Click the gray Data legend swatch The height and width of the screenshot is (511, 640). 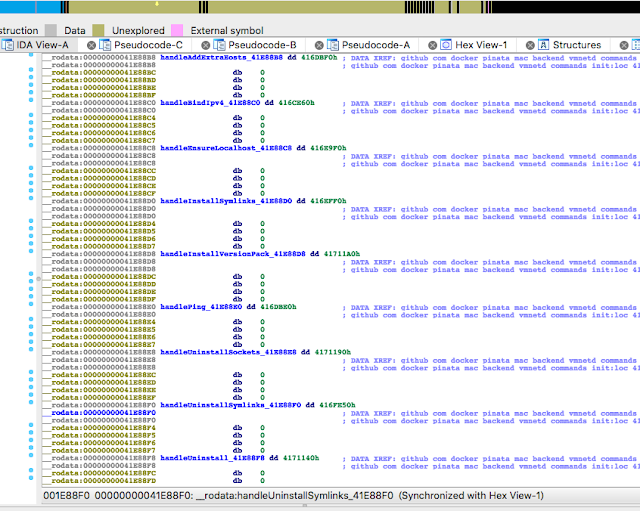click(x=51, y=30)
